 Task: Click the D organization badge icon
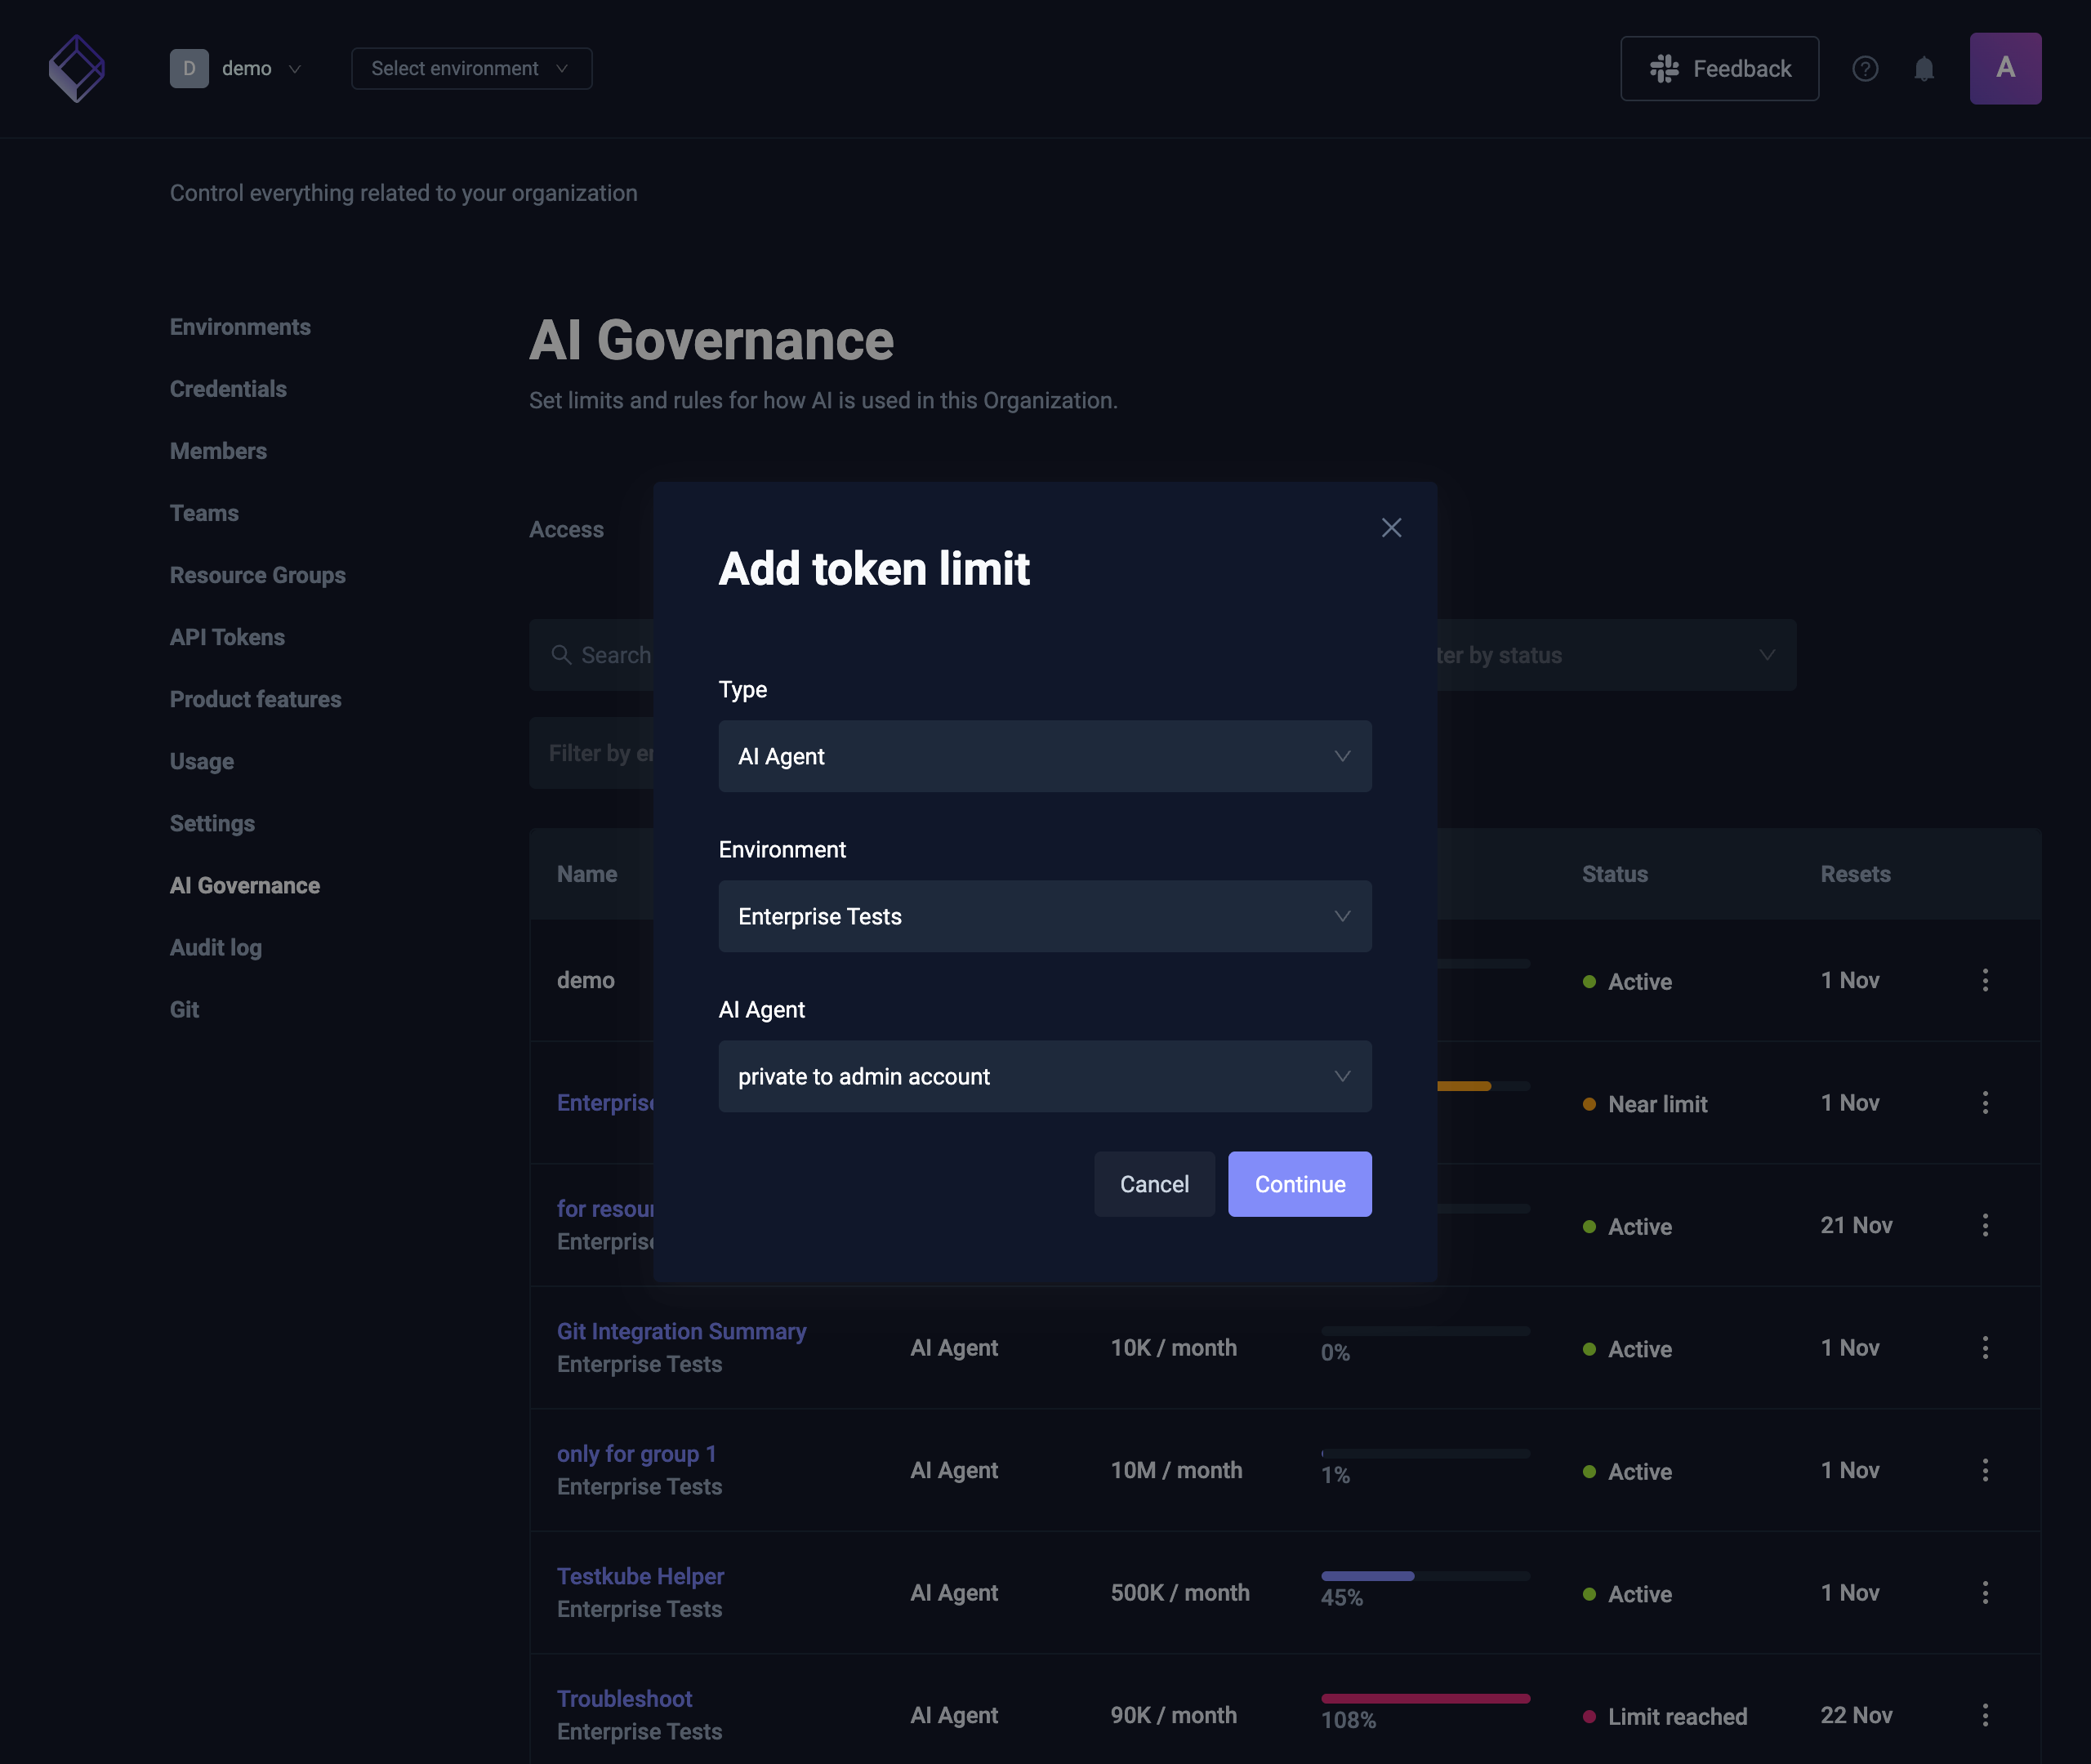189,68
